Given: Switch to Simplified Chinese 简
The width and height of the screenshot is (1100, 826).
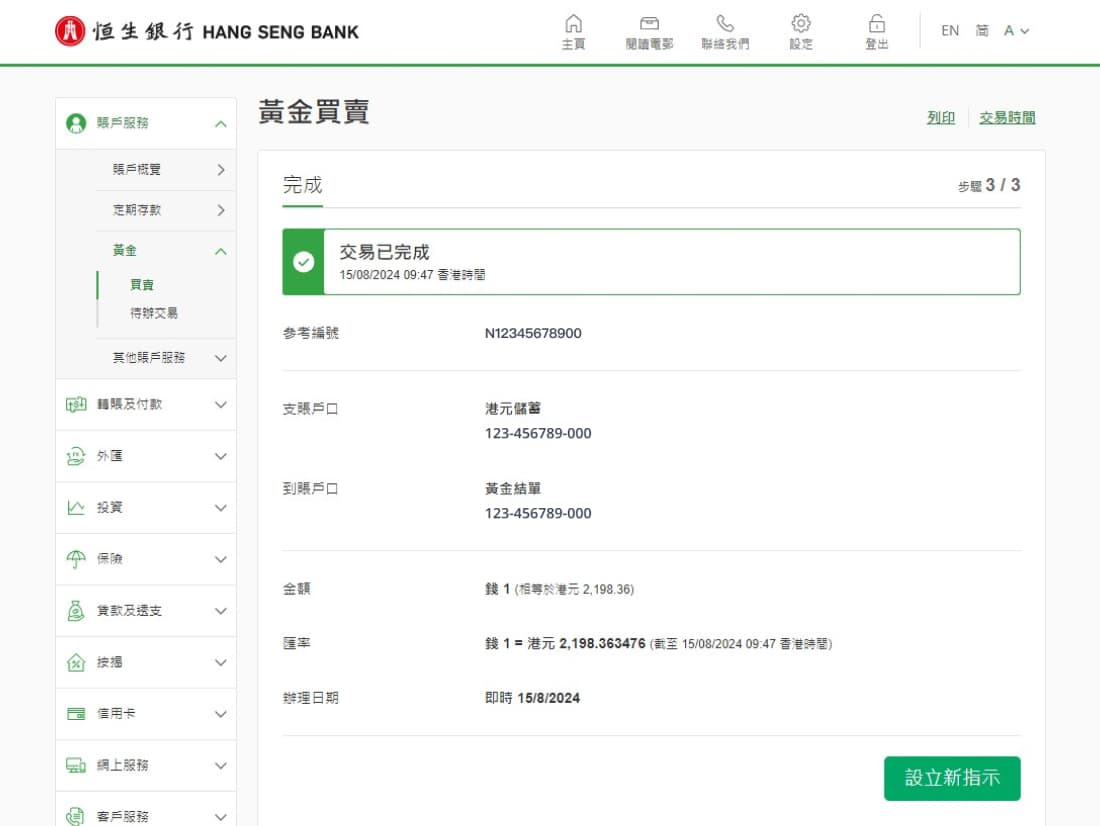Looking at the screenshot, I should tap(982, 31).
